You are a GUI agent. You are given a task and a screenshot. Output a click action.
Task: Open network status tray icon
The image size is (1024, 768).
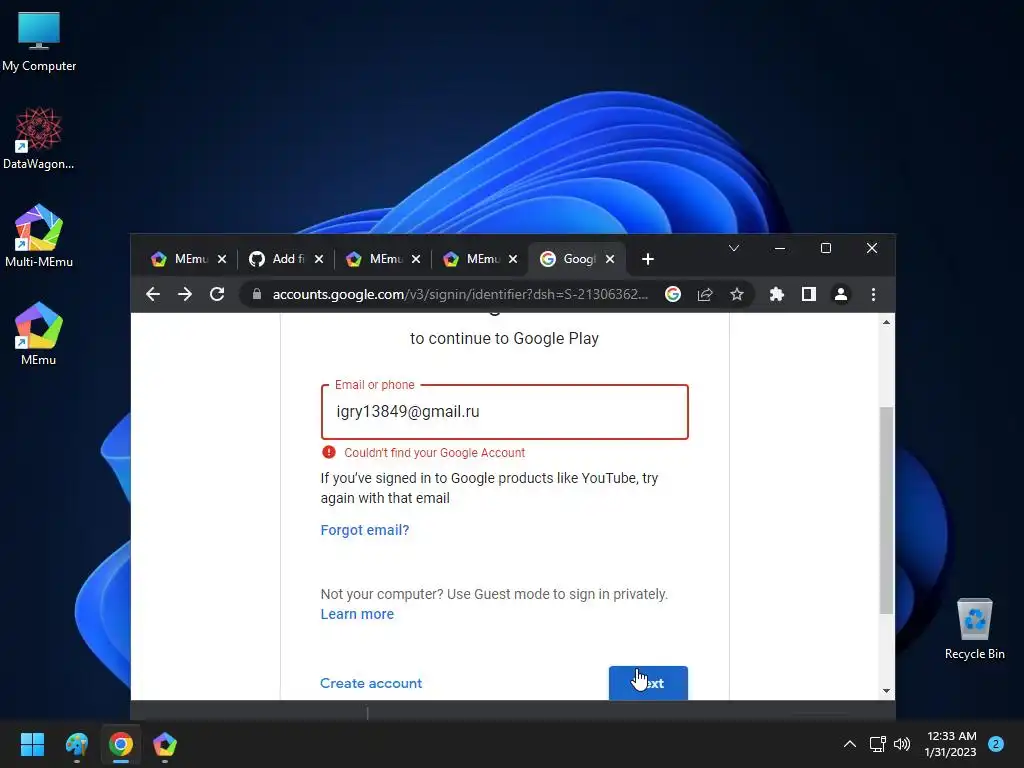pyautogui.click(x=877, y=744)
